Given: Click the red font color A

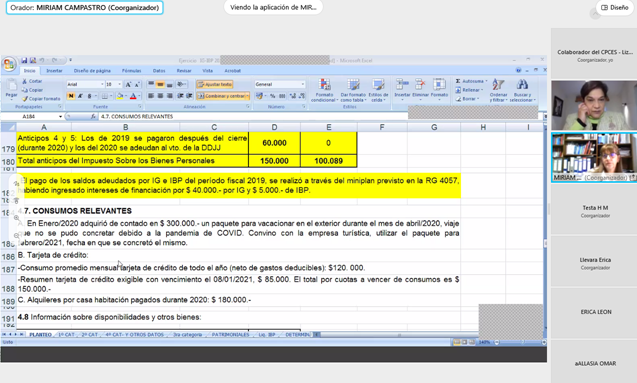Looking at the screenshot, I should (x=133, y=96).
